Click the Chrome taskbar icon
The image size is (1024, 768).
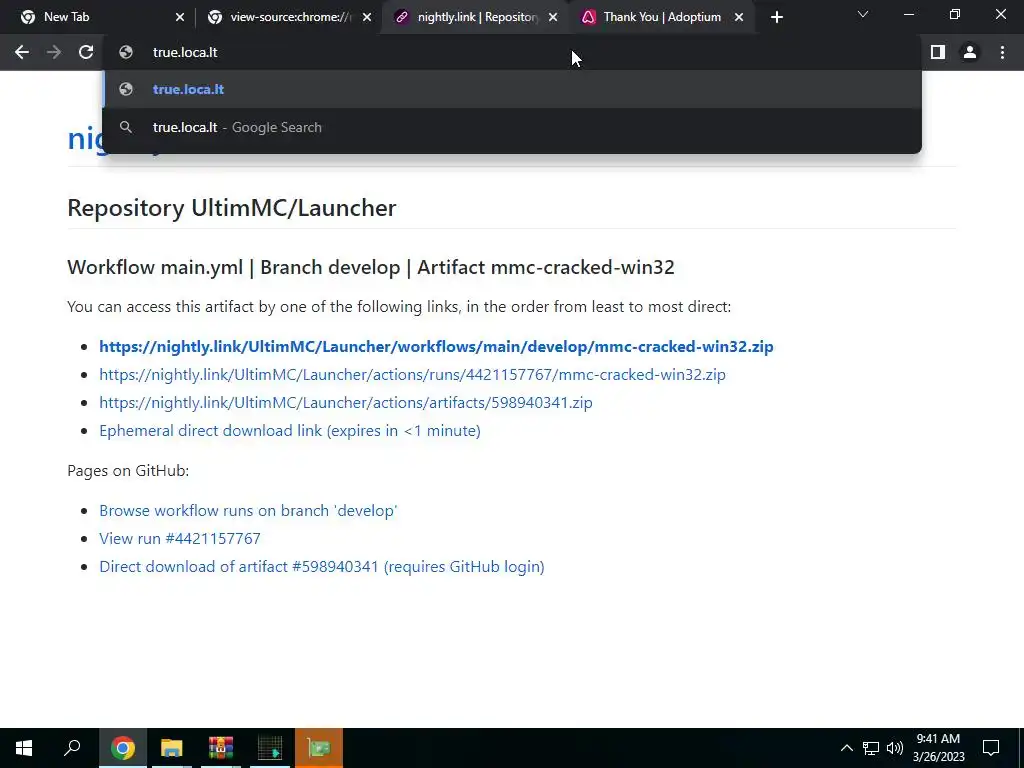122,748
